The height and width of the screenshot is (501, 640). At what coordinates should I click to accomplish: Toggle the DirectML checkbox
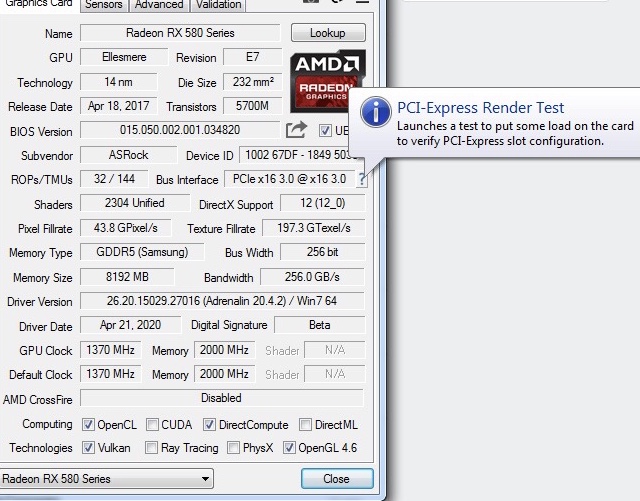click(305, 425)
